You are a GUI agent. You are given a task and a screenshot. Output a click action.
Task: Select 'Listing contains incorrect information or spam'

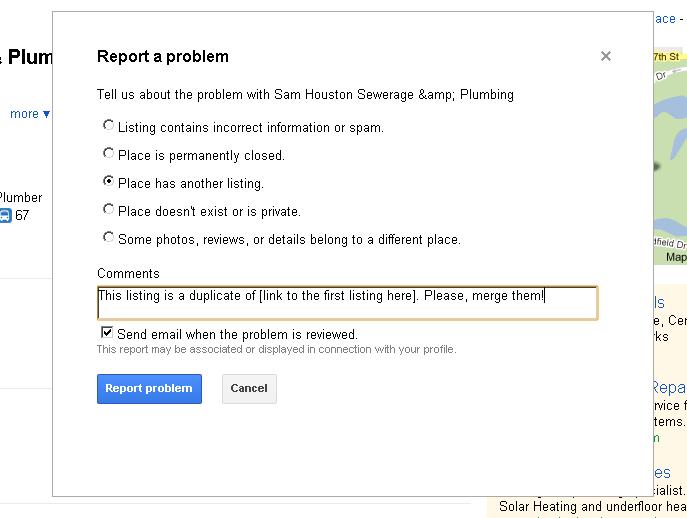108,126
